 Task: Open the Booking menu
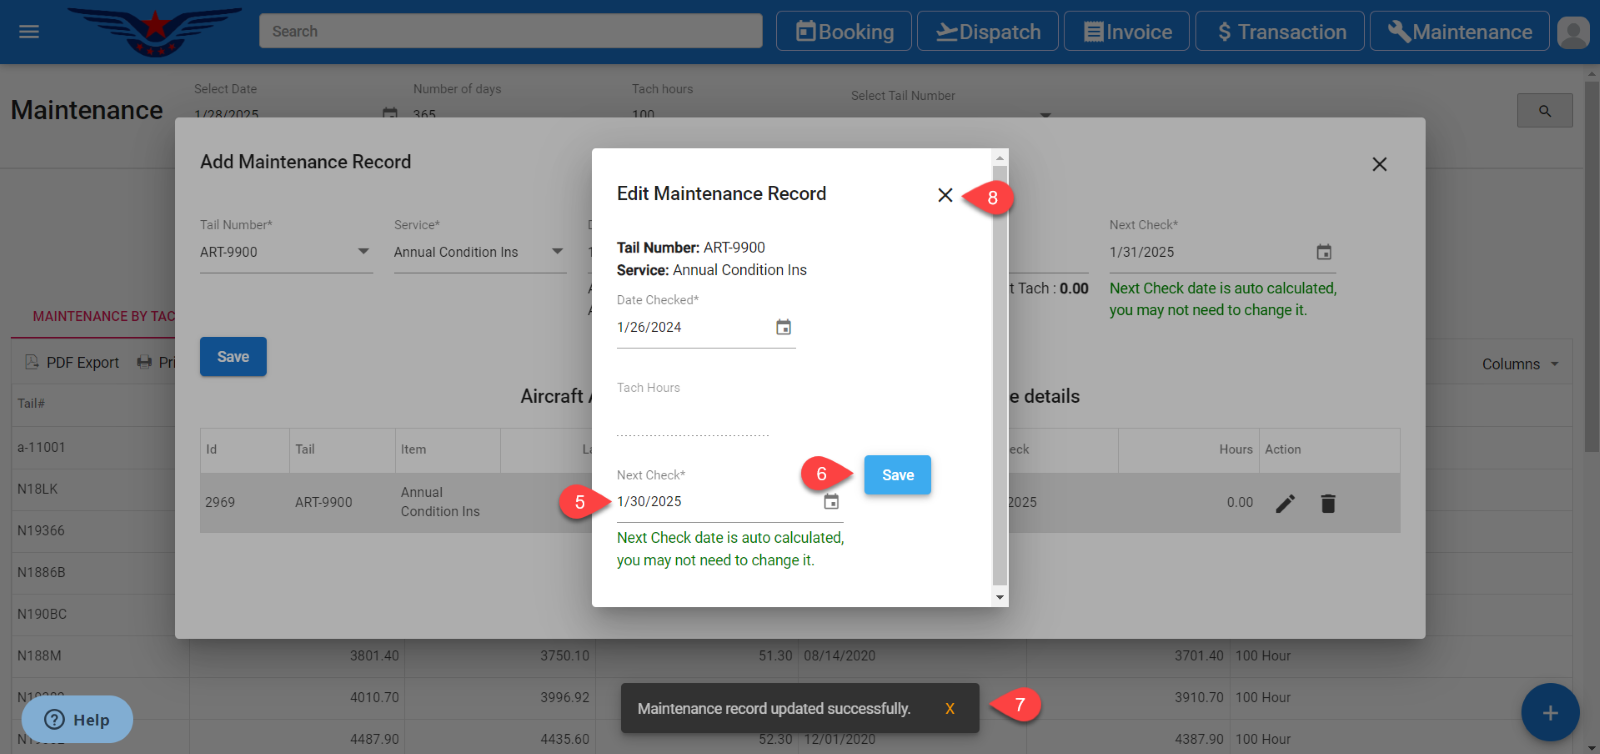coord(844,32)
